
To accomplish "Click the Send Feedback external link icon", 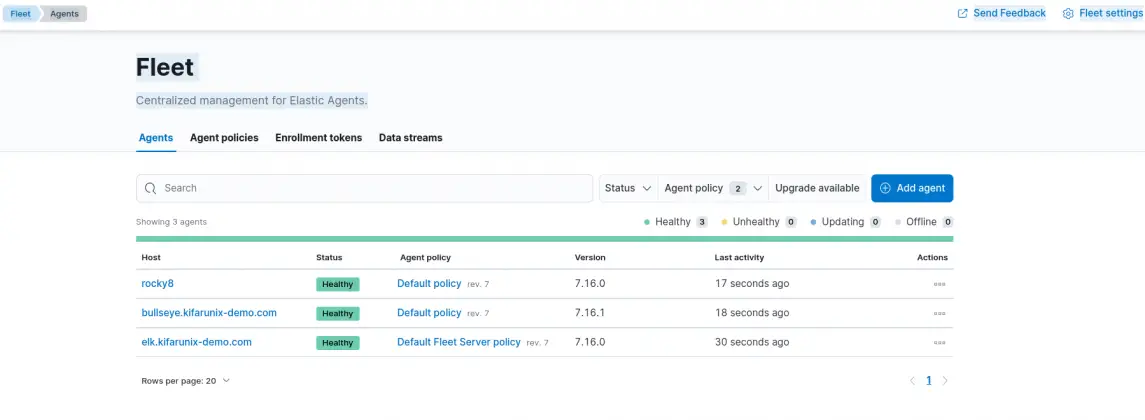I will coord(963,14).
